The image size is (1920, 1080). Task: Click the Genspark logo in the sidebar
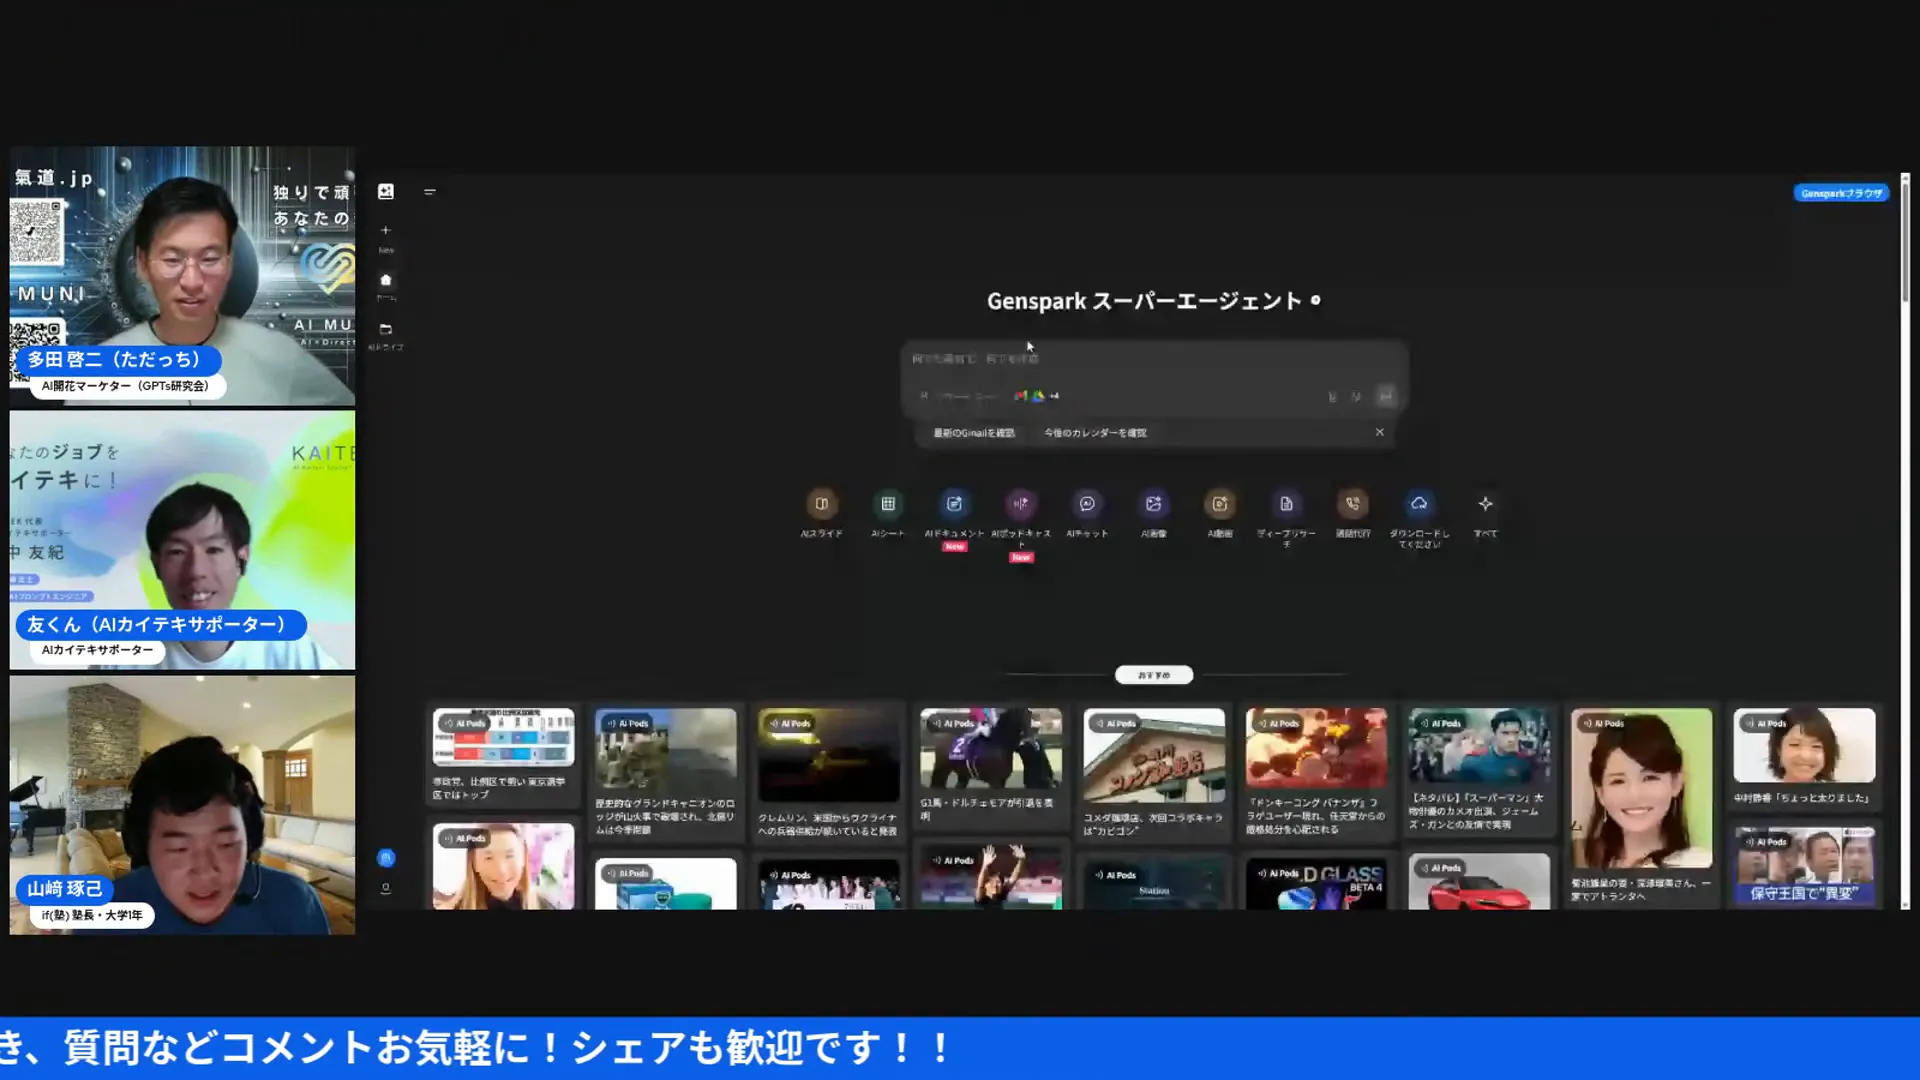(386, 191)
